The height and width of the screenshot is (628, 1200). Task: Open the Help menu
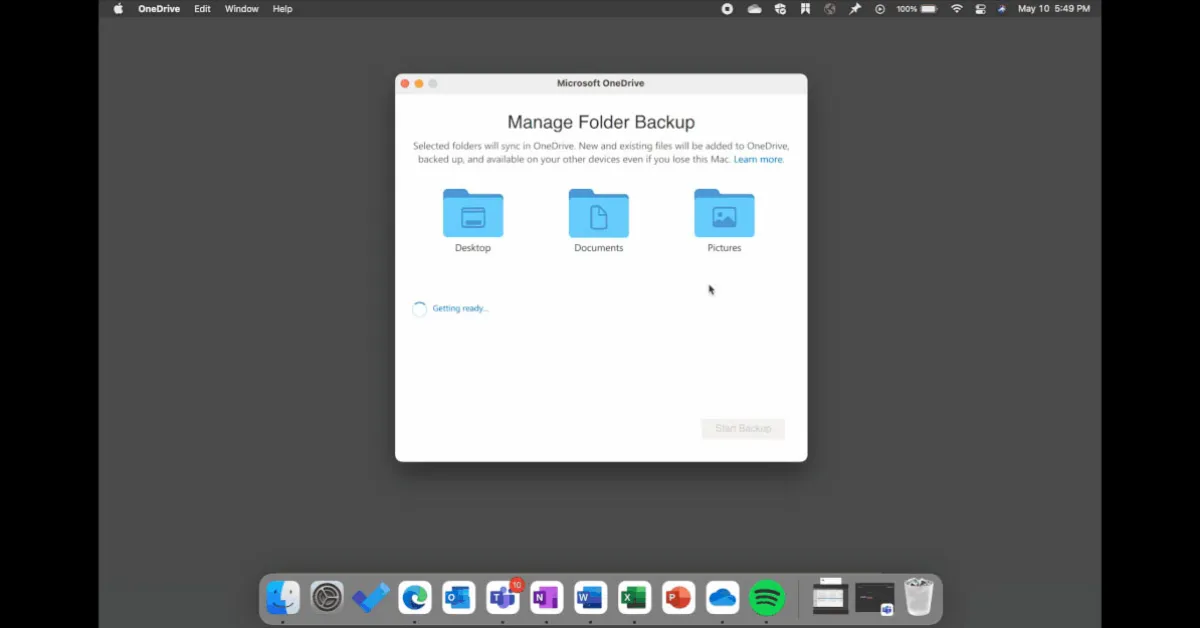click(282, 9)
